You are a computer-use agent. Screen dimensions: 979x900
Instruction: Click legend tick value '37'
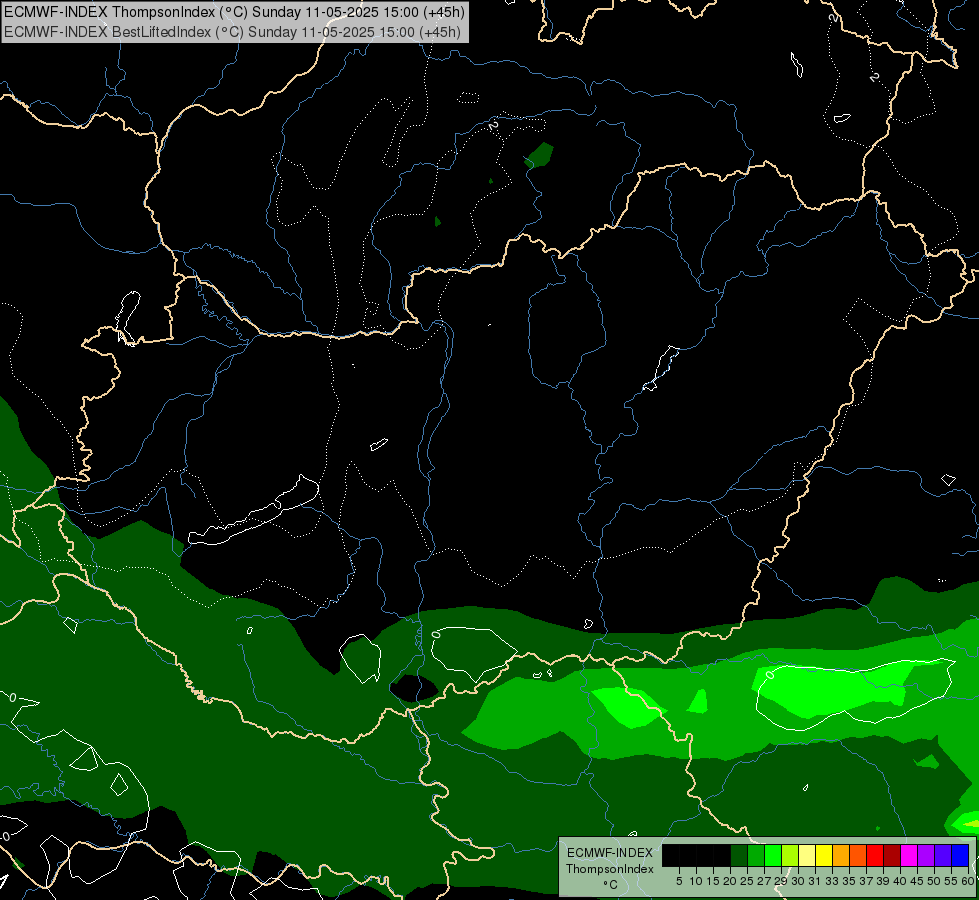pos(865,881)
